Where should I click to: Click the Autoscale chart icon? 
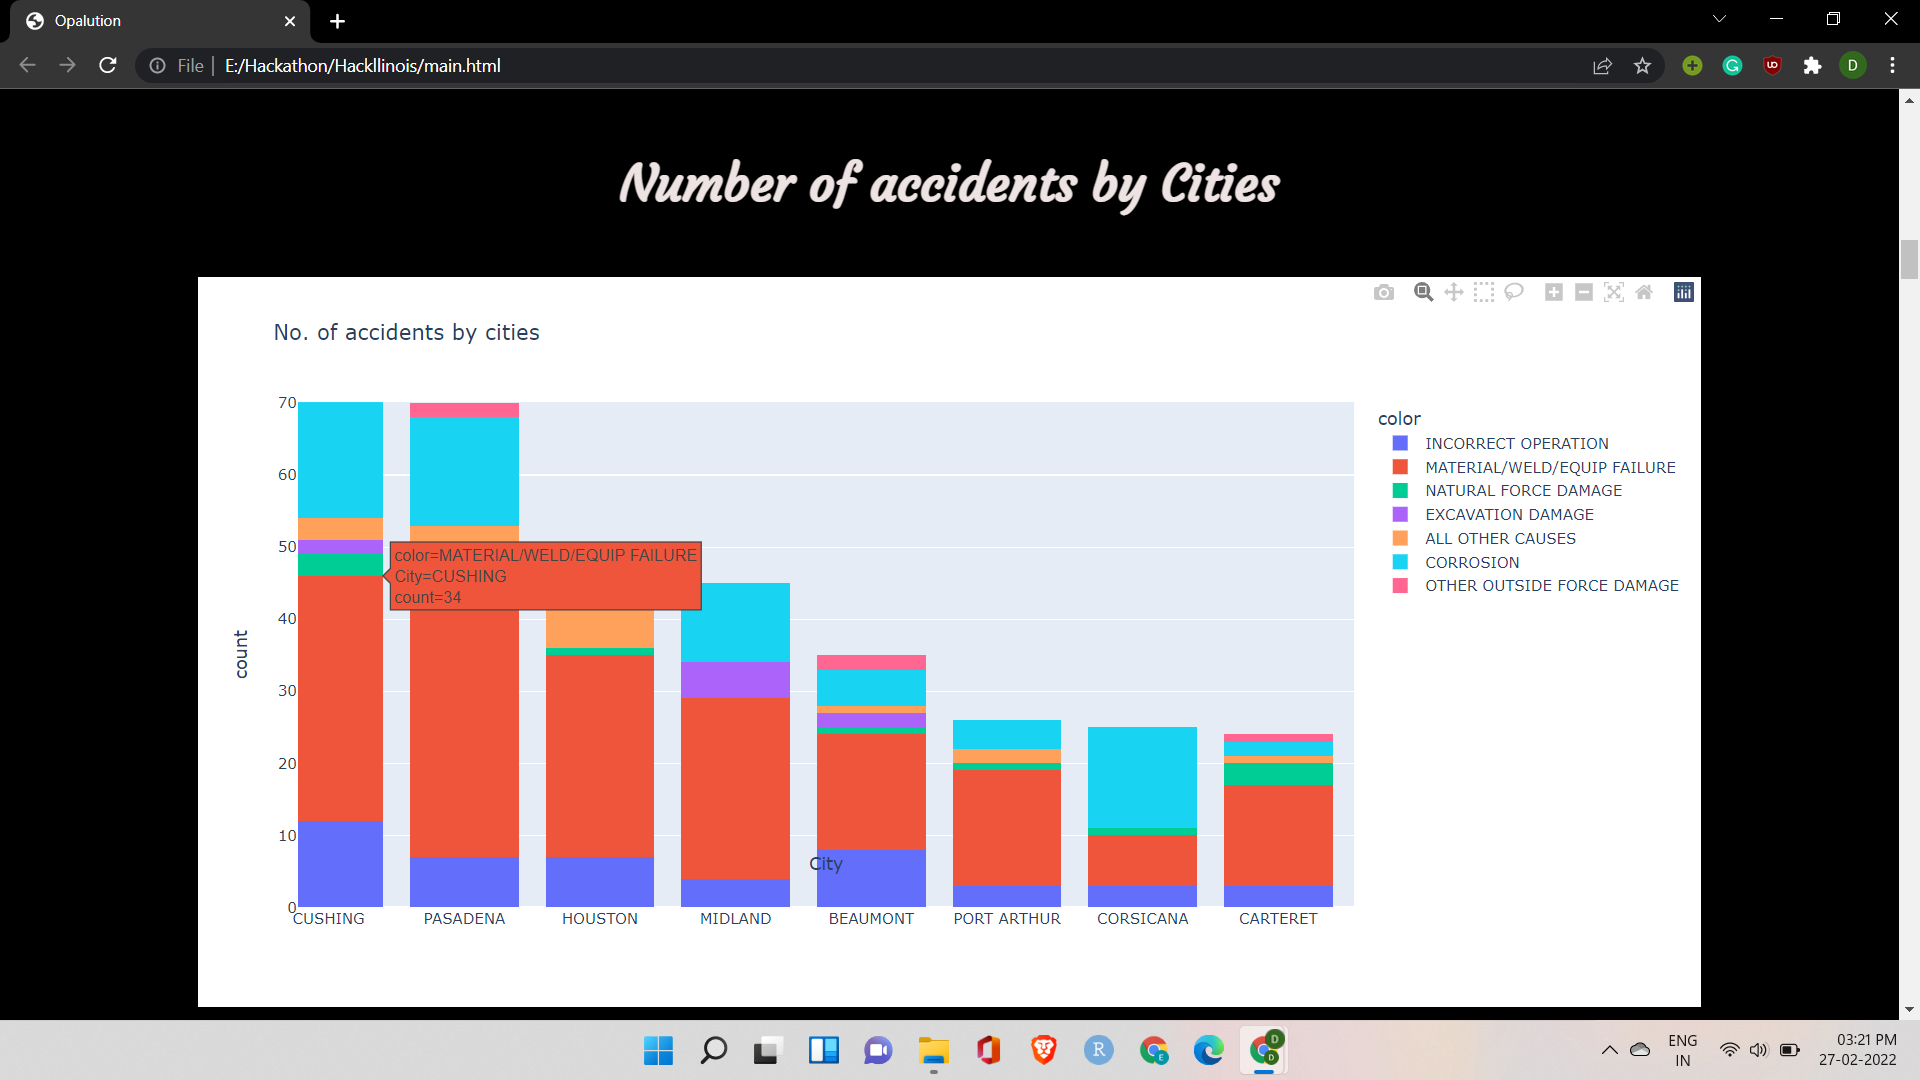[x=1613, y=292]
